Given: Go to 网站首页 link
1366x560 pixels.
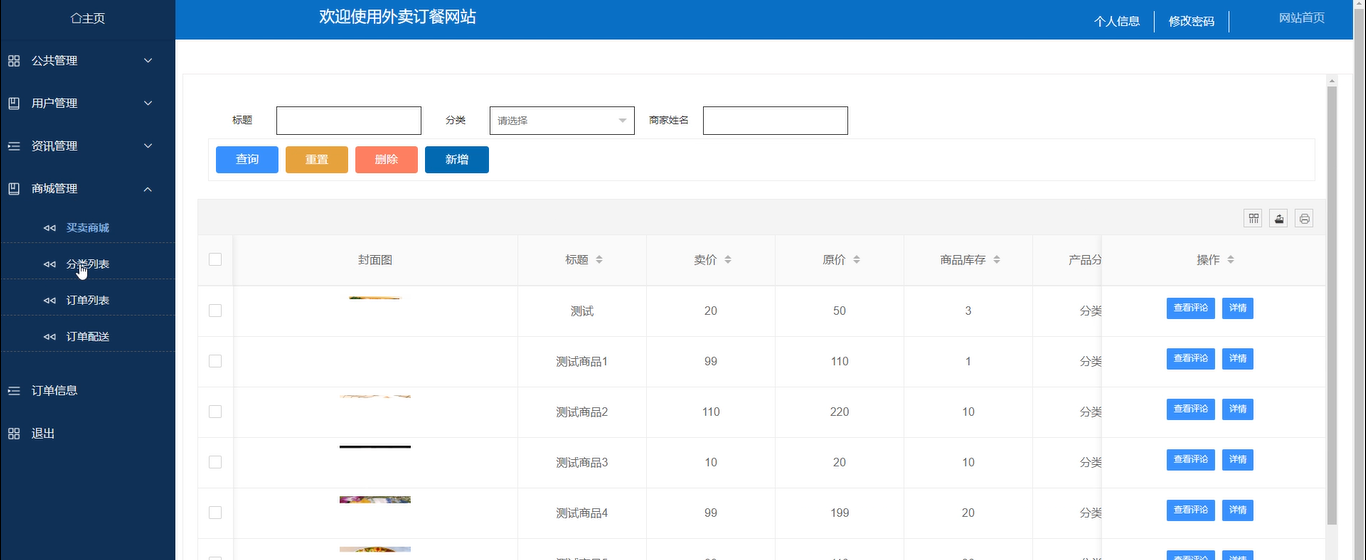Looking at the screenshot, I should (x=1302, y=18).
